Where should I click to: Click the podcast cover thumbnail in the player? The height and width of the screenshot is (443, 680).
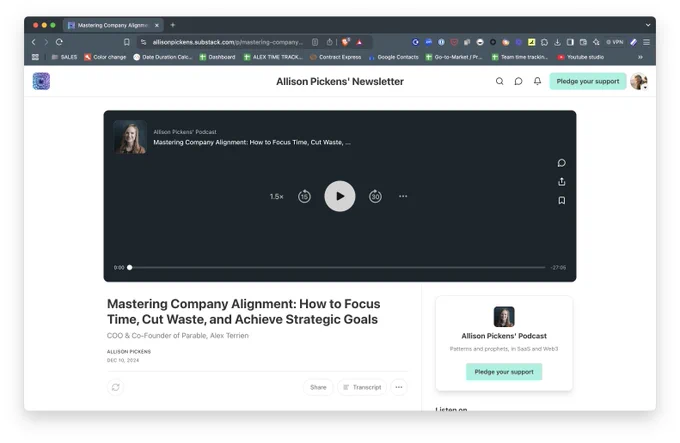pyautogui.click(x=130, y=137)
